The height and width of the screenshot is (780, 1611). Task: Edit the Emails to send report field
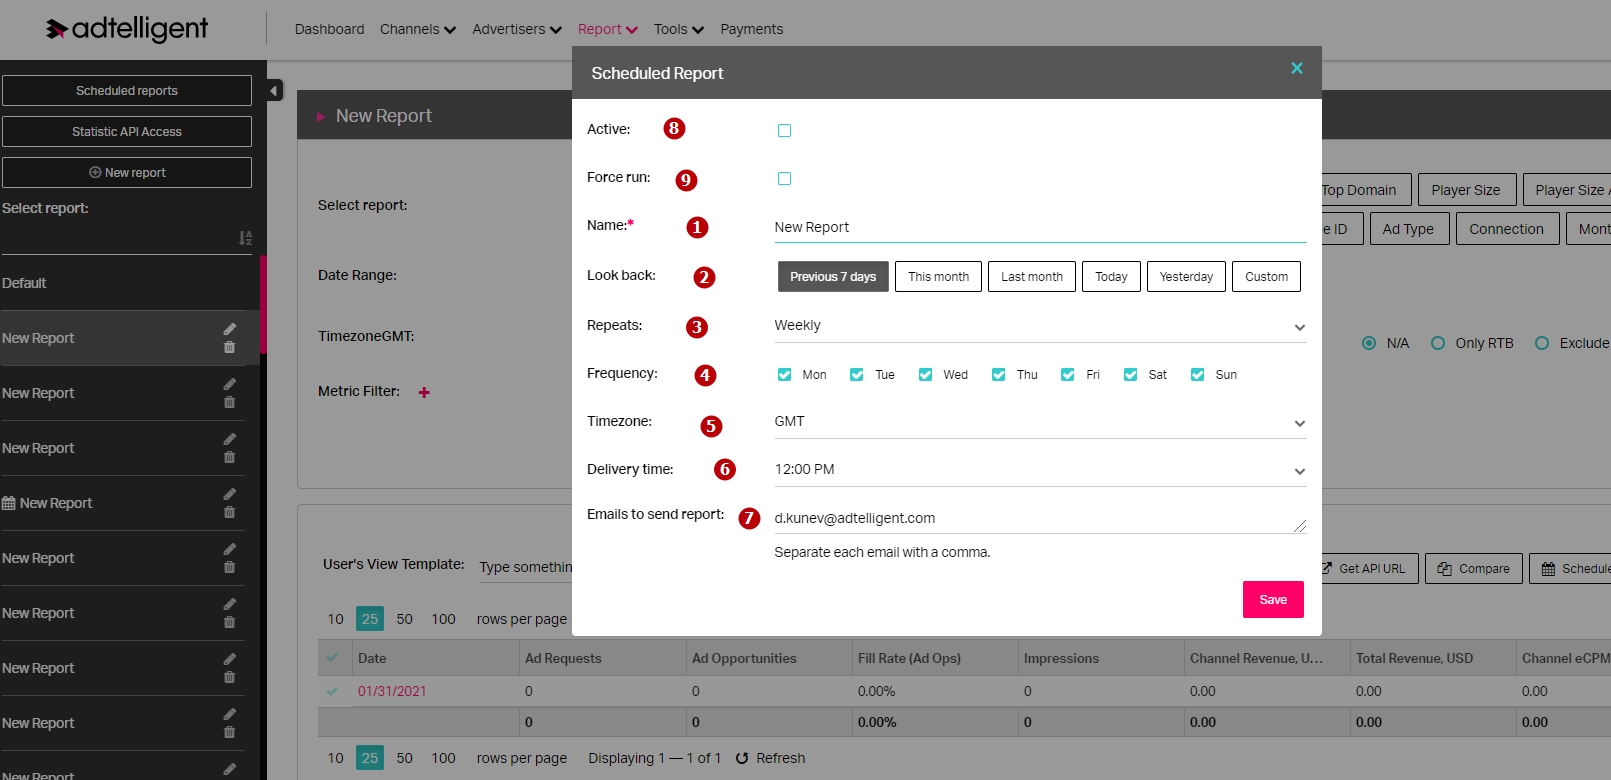coord(1040,518)
